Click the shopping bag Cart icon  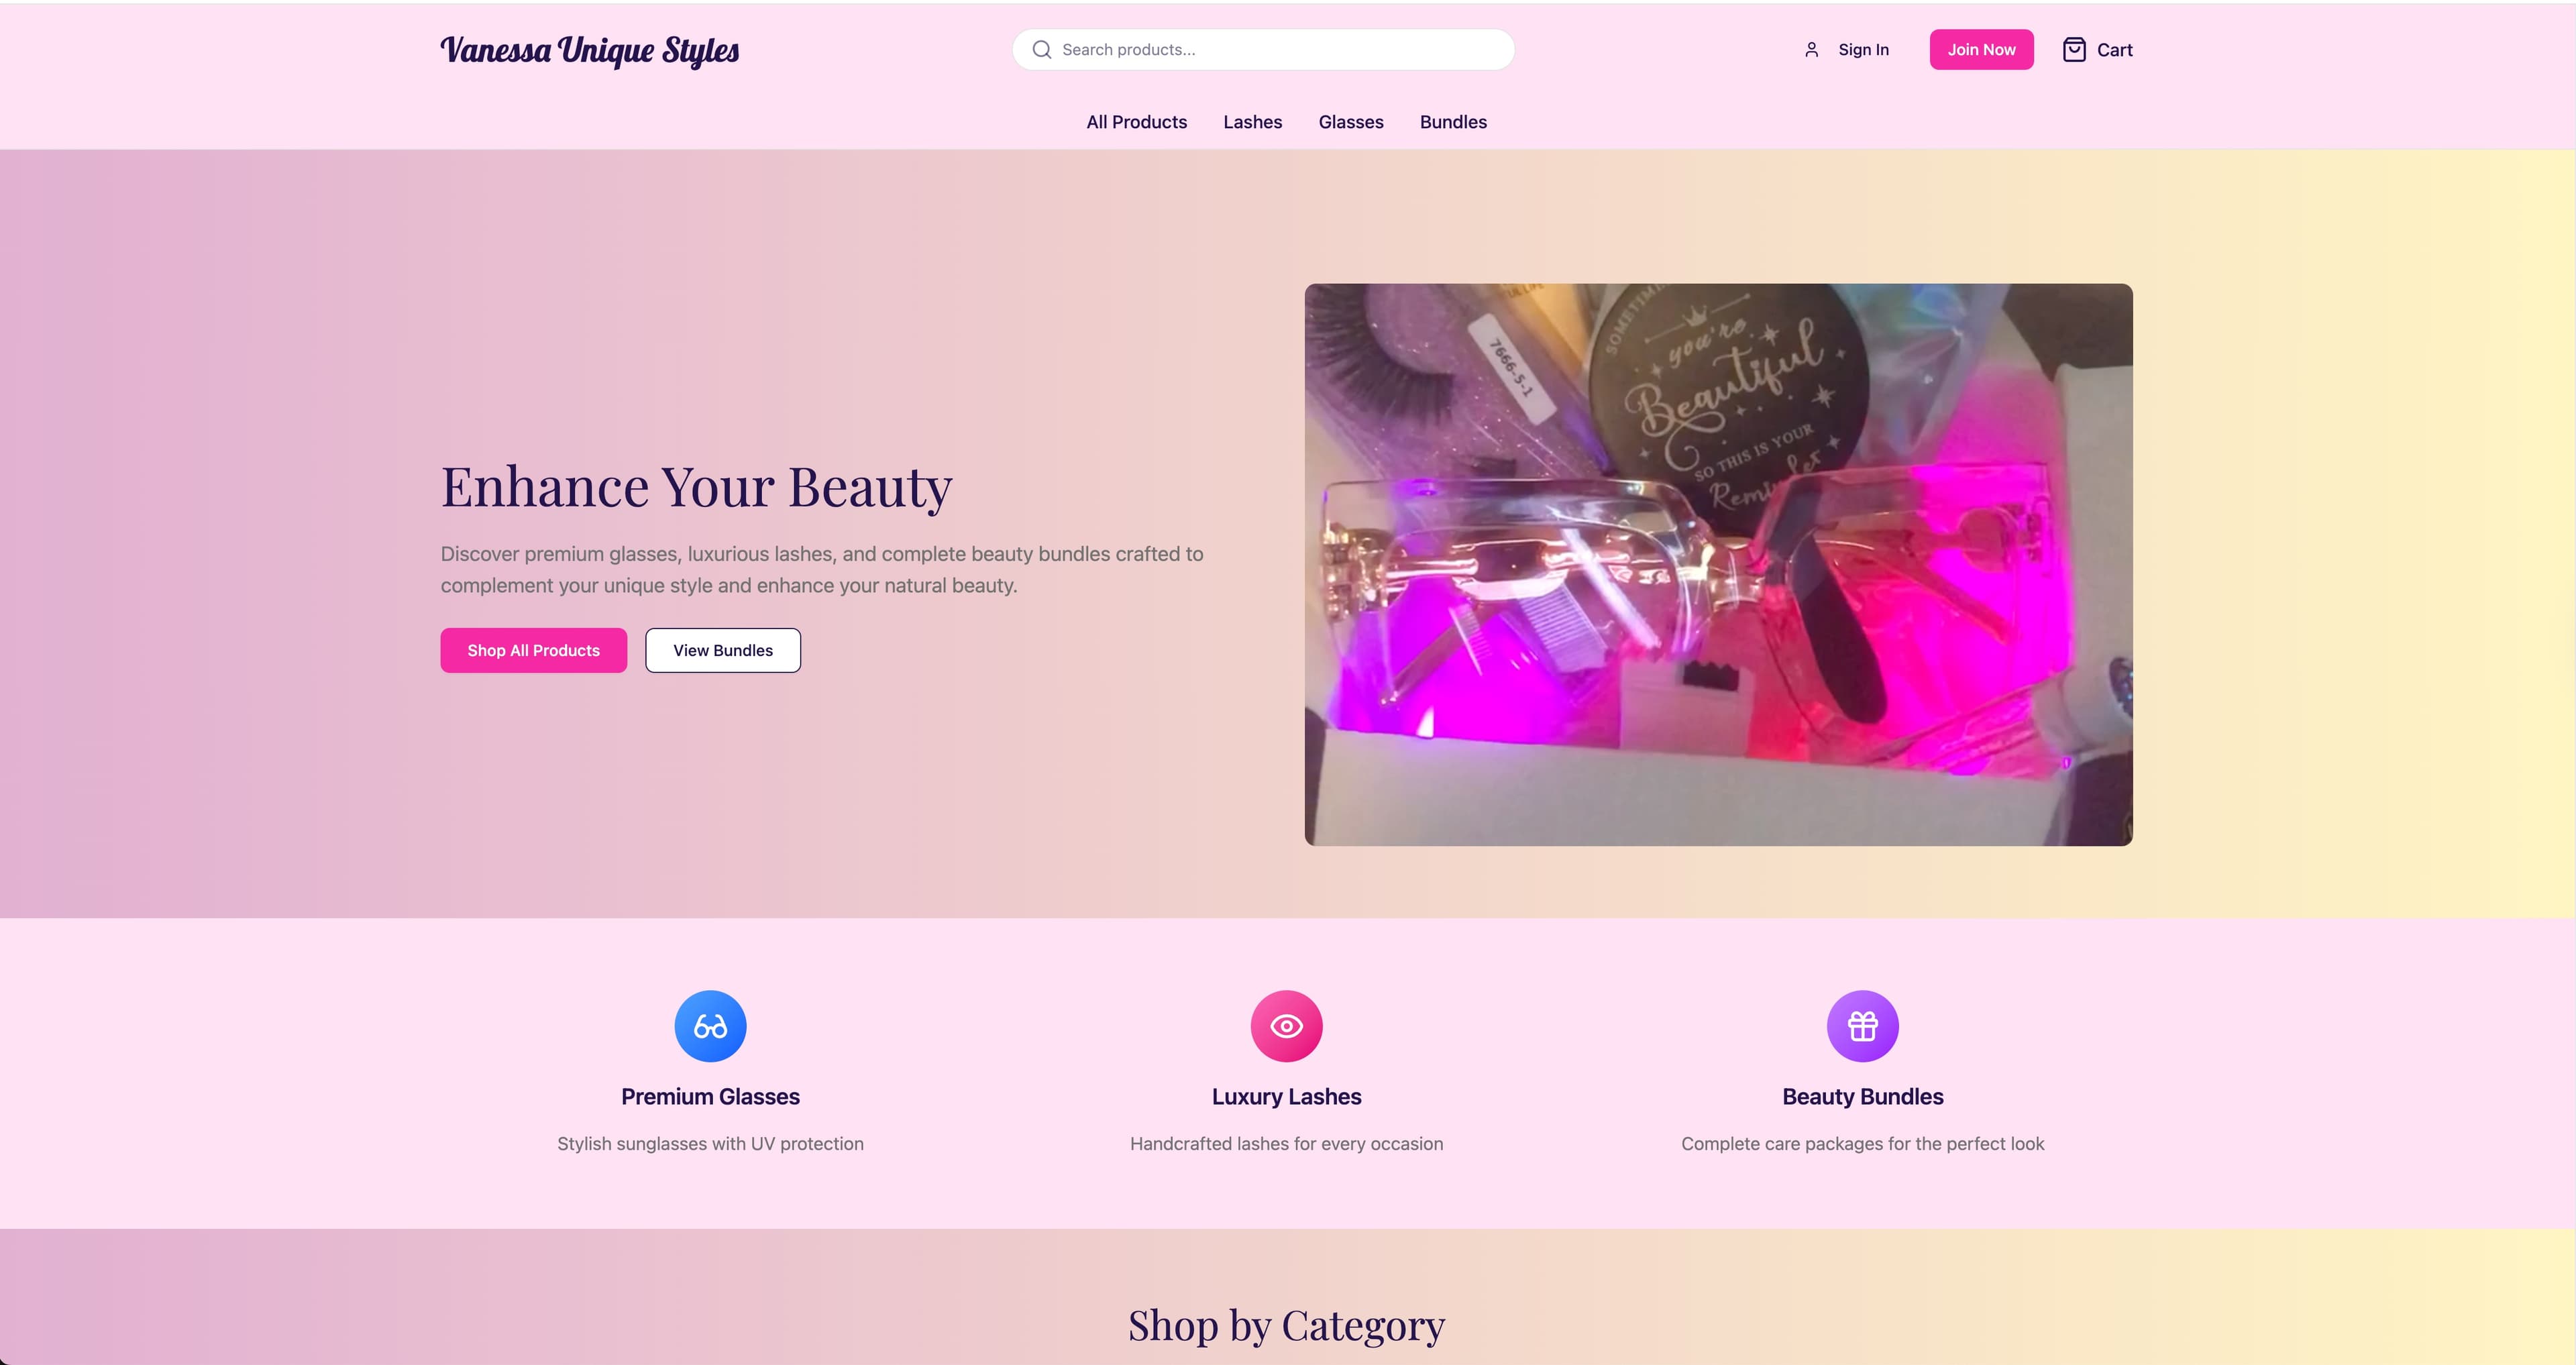pos(2073,50)
